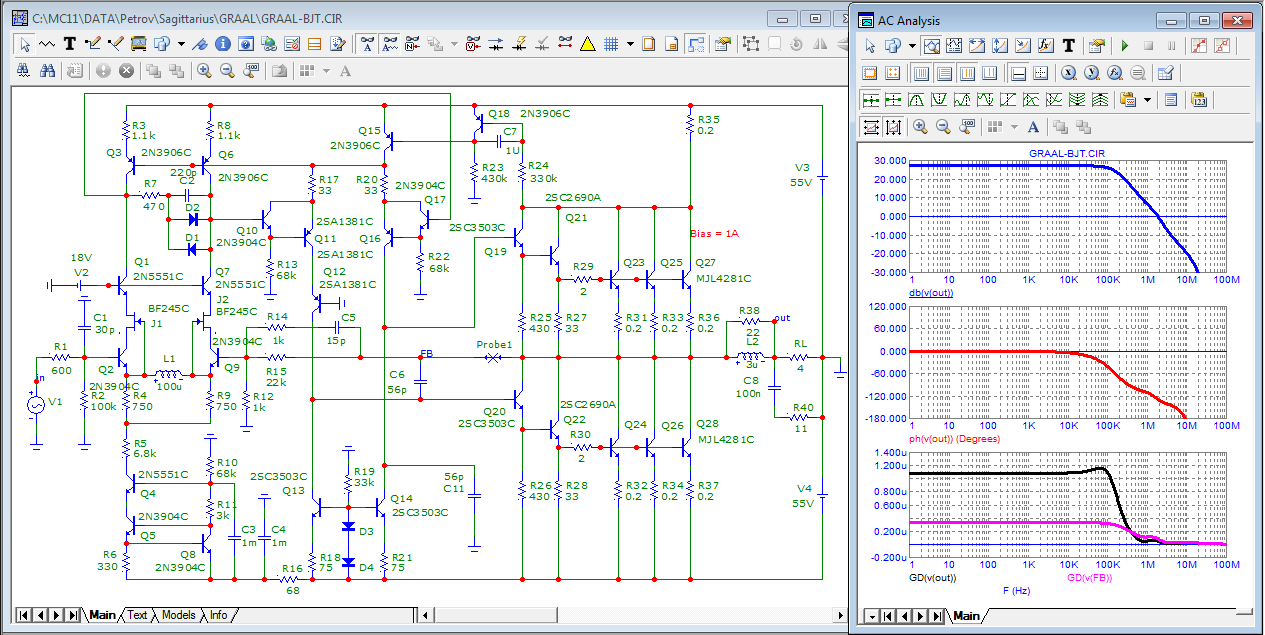Open the Text tab of schematic
This screenshot has height=635, width=1265.
pyautogui.click(x=137, y=615)
